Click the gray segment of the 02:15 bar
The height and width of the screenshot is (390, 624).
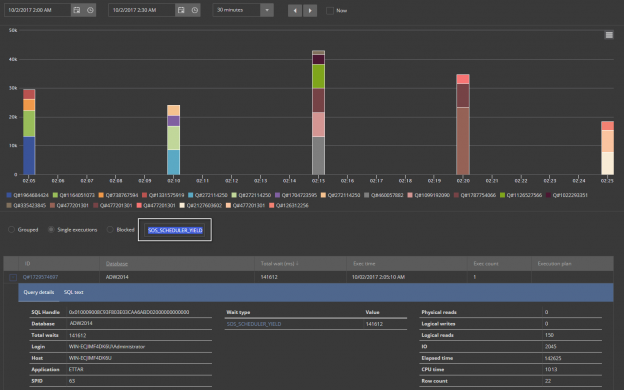318,156
